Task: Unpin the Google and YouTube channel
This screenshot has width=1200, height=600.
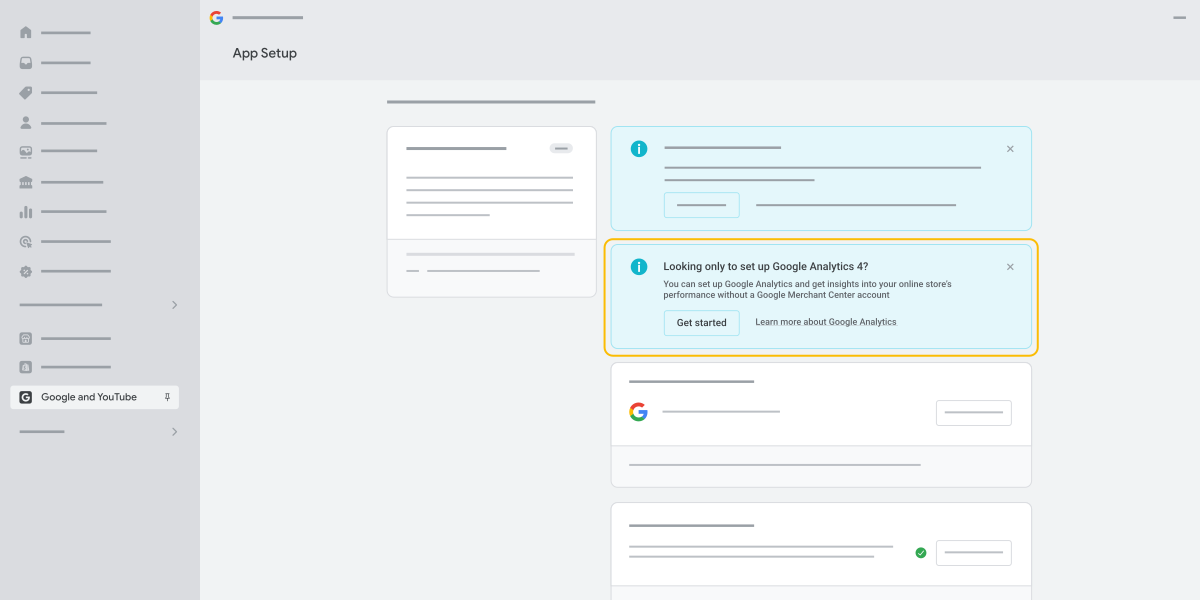Action: coord(167,397)
